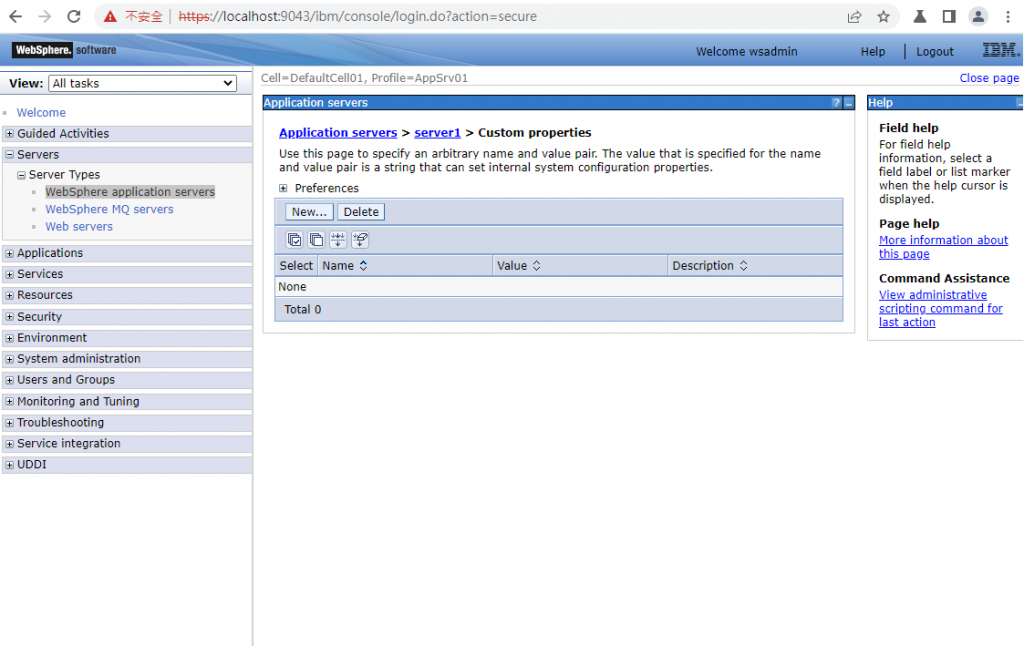
Task: Reload the page with refresh icon
Action: 74,16
